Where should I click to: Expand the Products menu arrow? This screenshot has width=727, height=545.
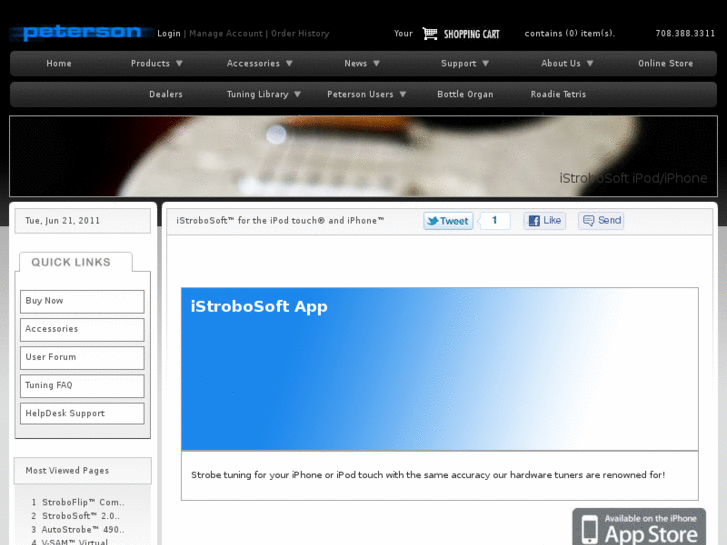click(x=179, y=63)
